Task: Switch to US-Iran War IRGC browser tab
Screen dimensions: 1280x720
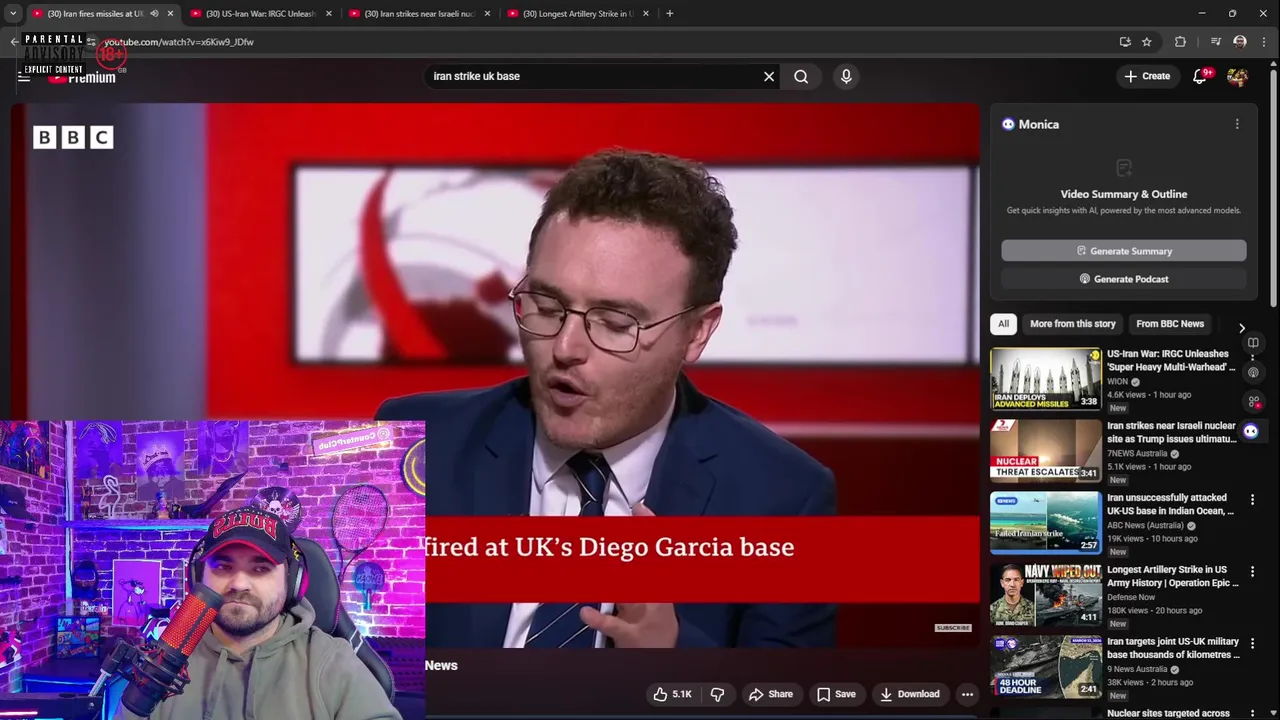Action: coord(260,13)
